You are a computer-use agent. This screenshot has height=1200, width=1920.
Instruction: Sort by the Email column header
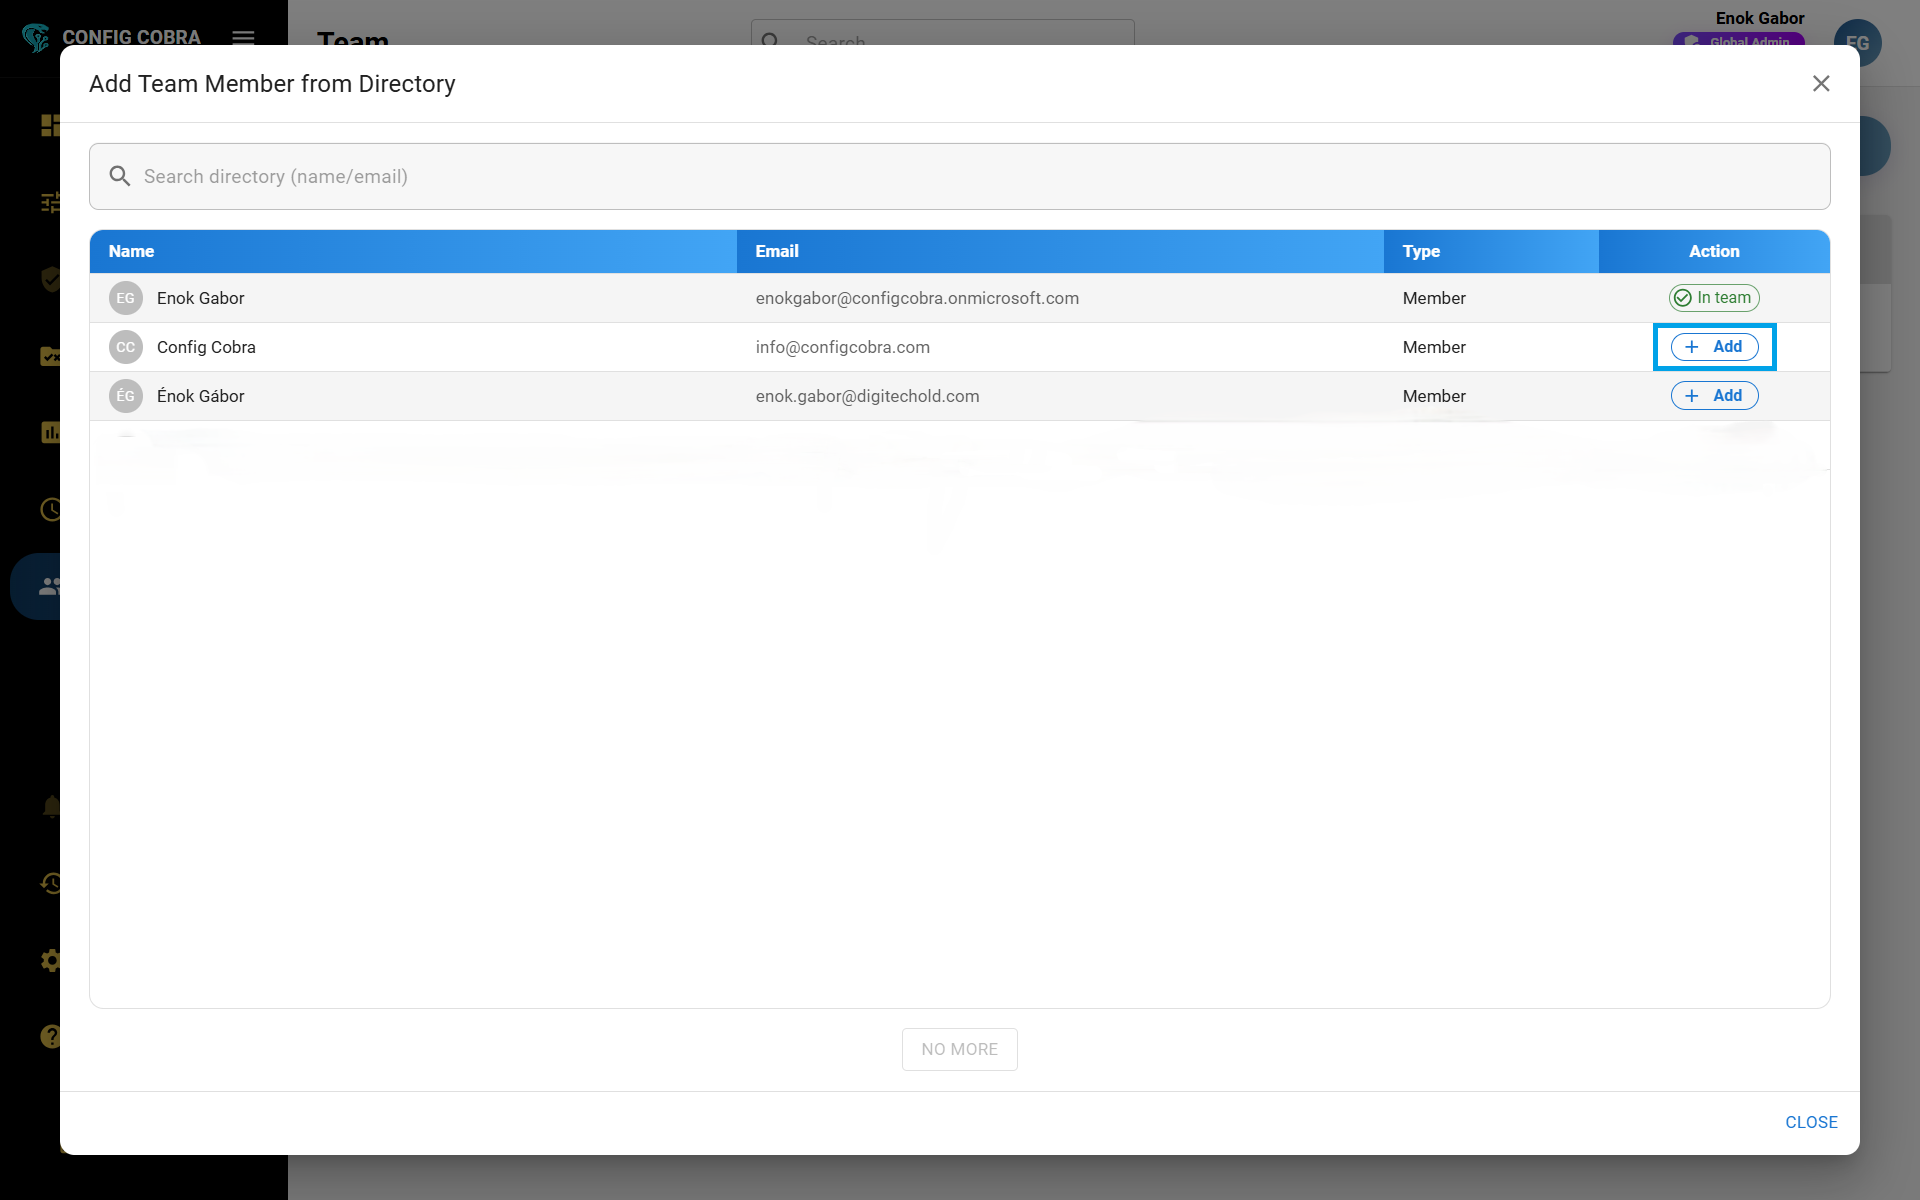777,251
